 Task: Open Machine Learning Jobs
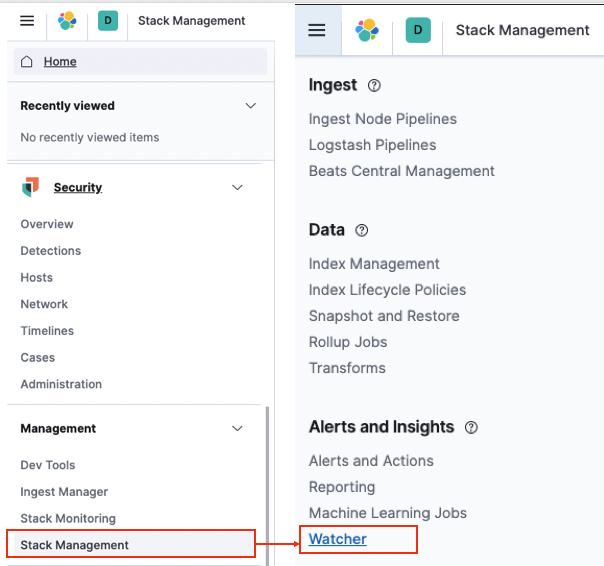coord(388,513)
